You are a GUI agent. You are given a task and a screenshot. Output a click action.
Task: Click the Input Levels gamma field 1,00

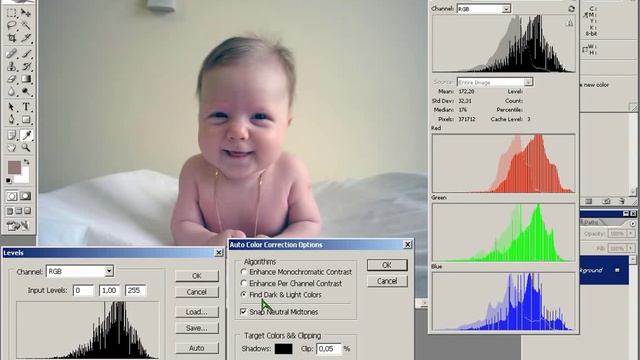tap(109, 290)
